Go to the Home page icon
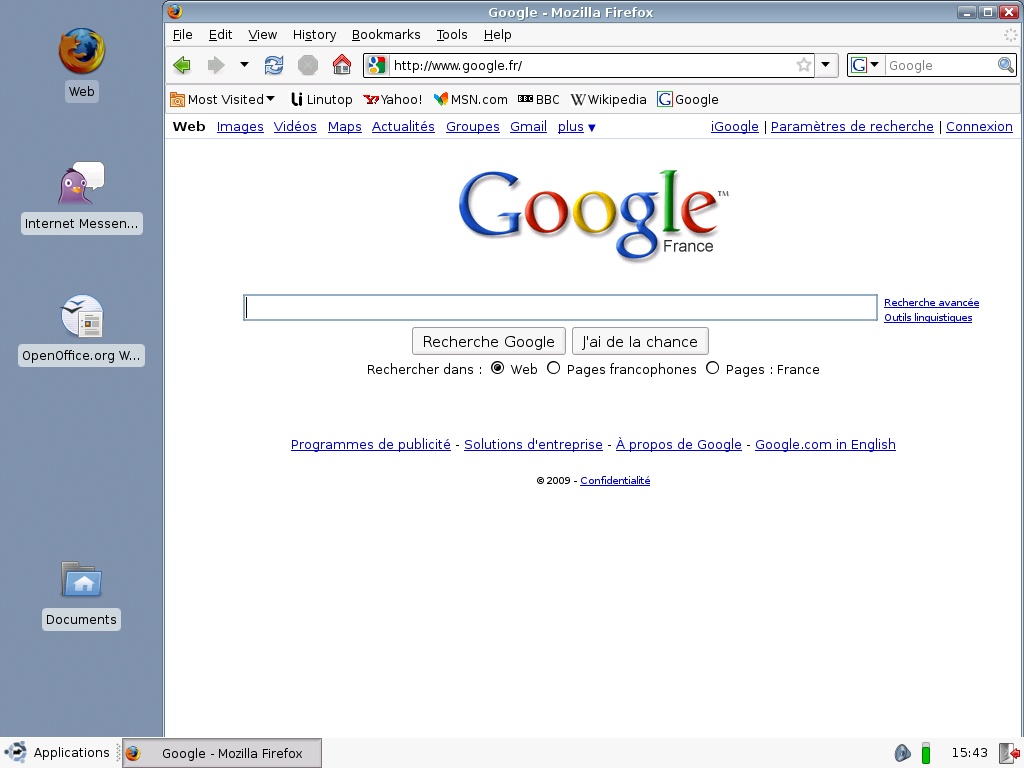The width and height of the screenshot is (1024, 768). (x=342, y=65)
